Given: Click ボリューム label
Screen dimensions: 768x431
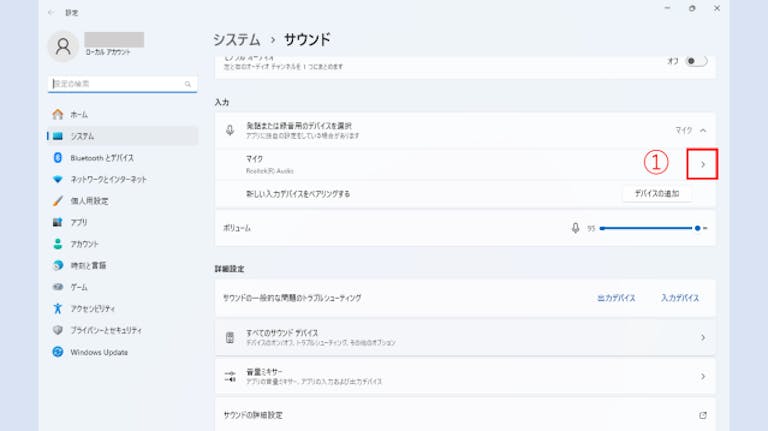Looking at the screenshot, I should [x=237, y=228].
